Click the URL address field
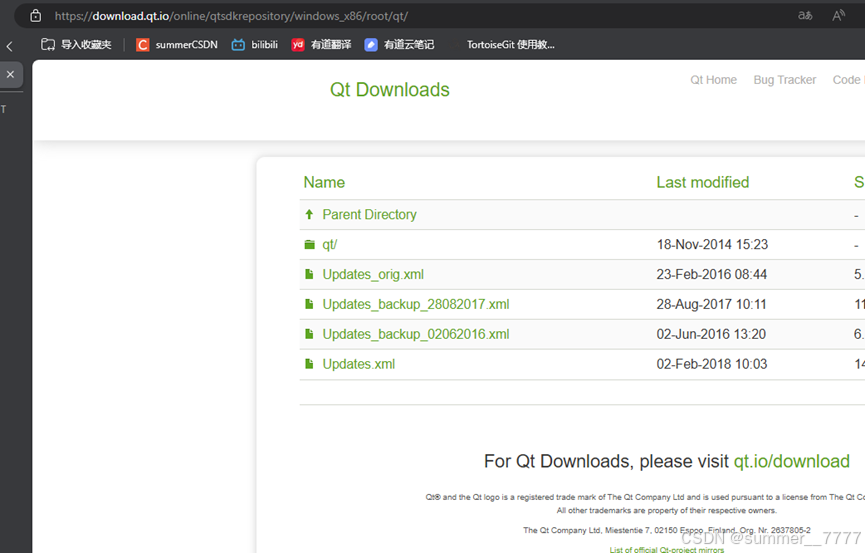The width and height of the screenshot is (865, 553). pyautogui.click(x=400, y=15)
